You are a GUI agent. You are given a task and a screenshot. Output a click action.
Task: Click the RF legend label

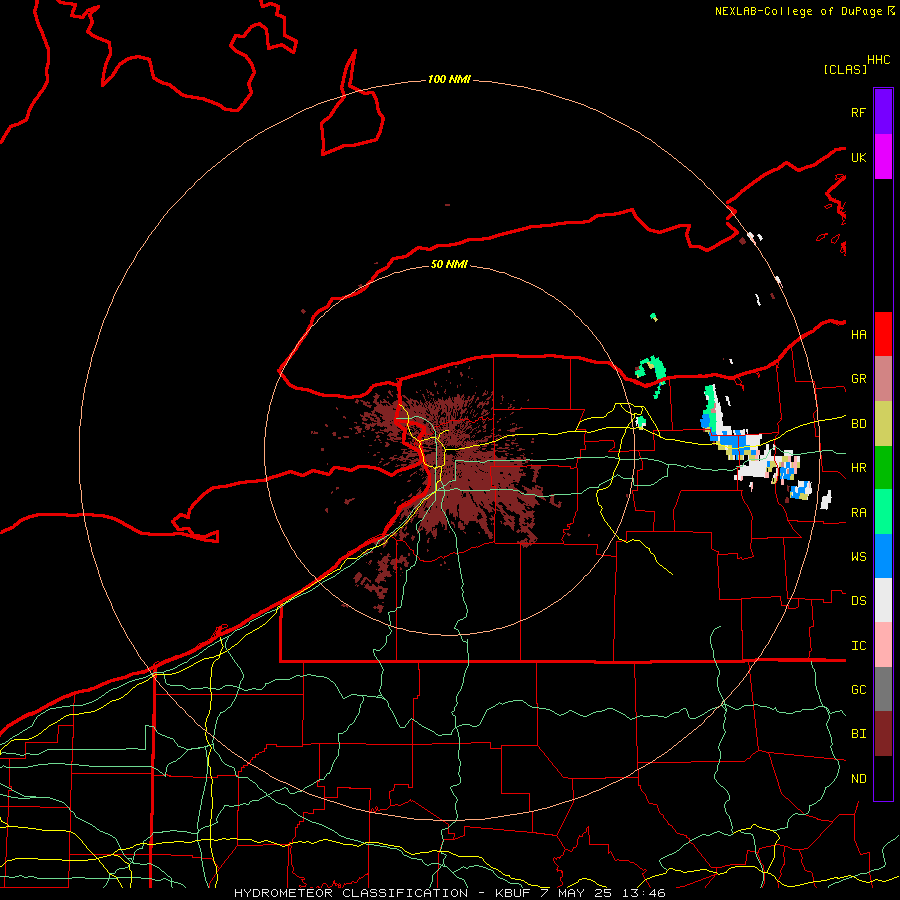[858, 112]
